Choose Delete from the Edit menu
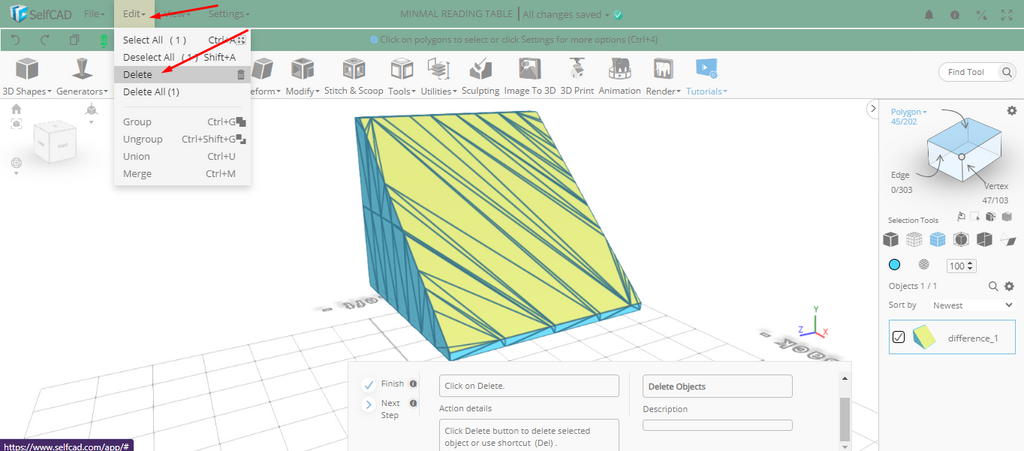 (138, 75)
